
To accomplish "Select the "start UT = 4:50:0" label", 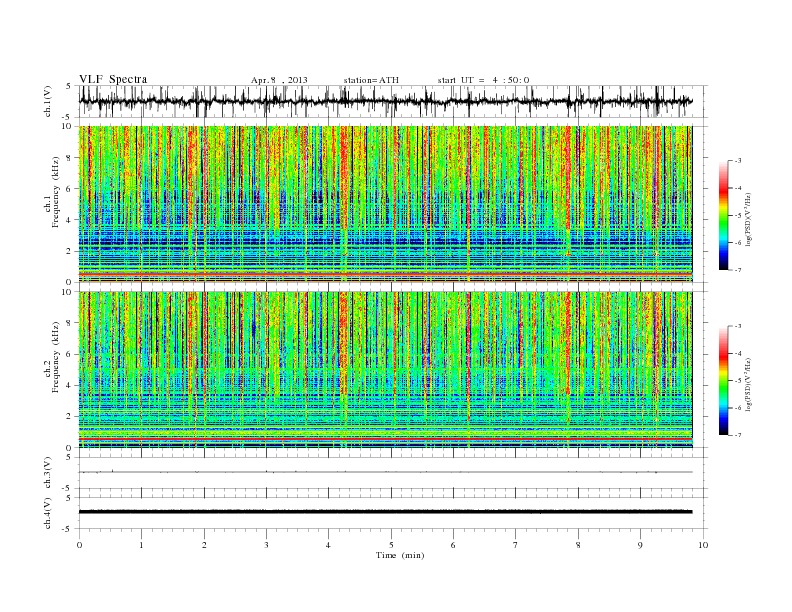I will tap(483, 80).
